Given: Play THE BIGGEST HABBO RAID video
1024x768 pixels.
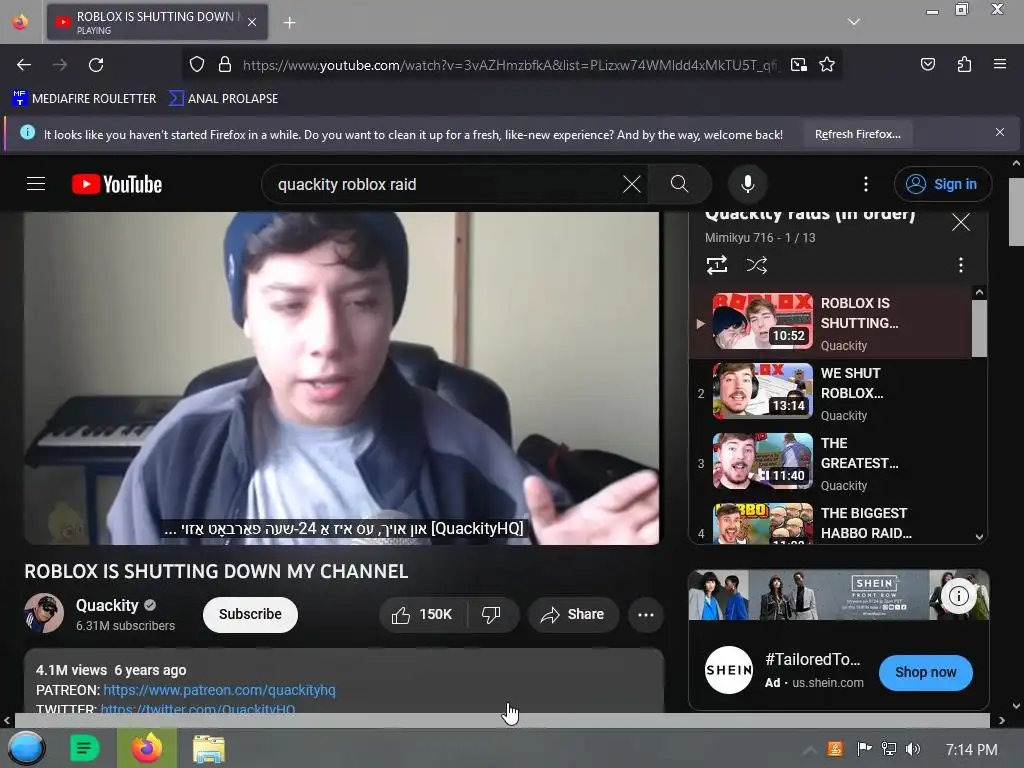Looking at the screenshot, I should point(830,522).
